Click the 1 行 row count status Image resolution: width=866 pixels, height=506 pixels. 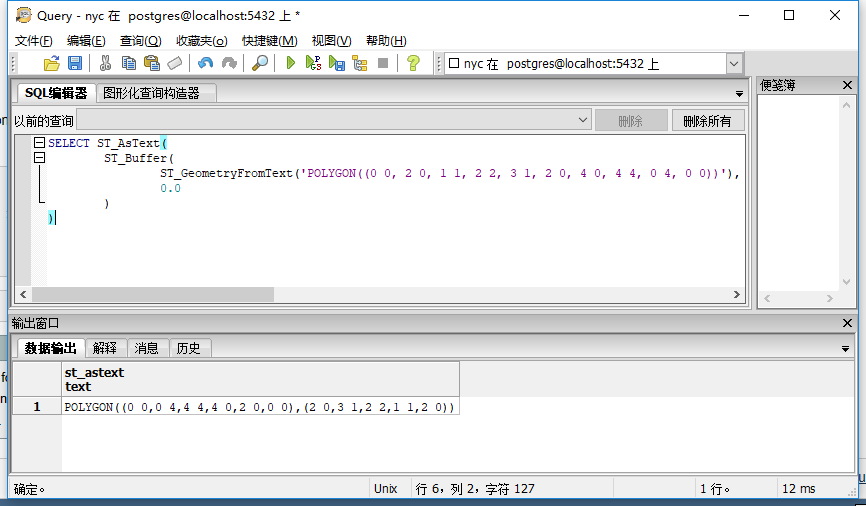[x=715, y=488]
